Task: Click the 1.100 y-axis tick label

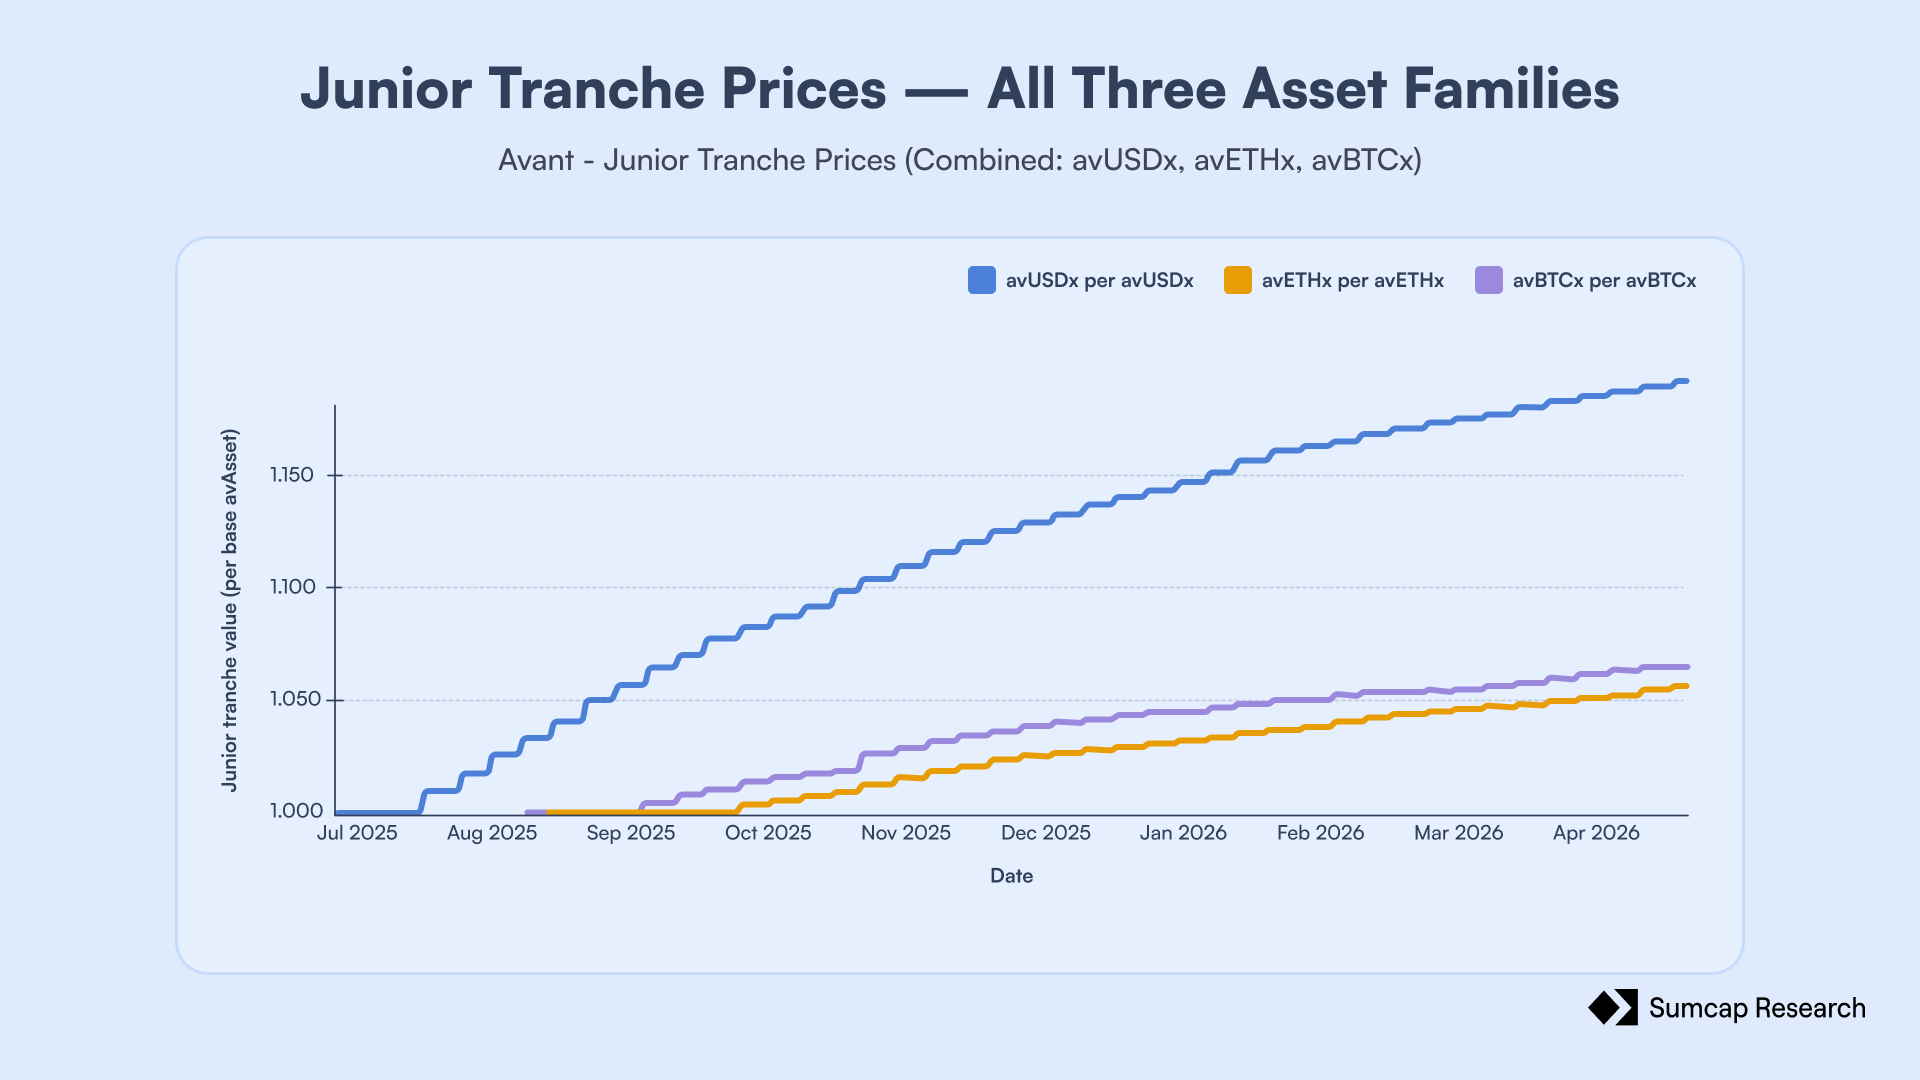Action: coord(292,587)
